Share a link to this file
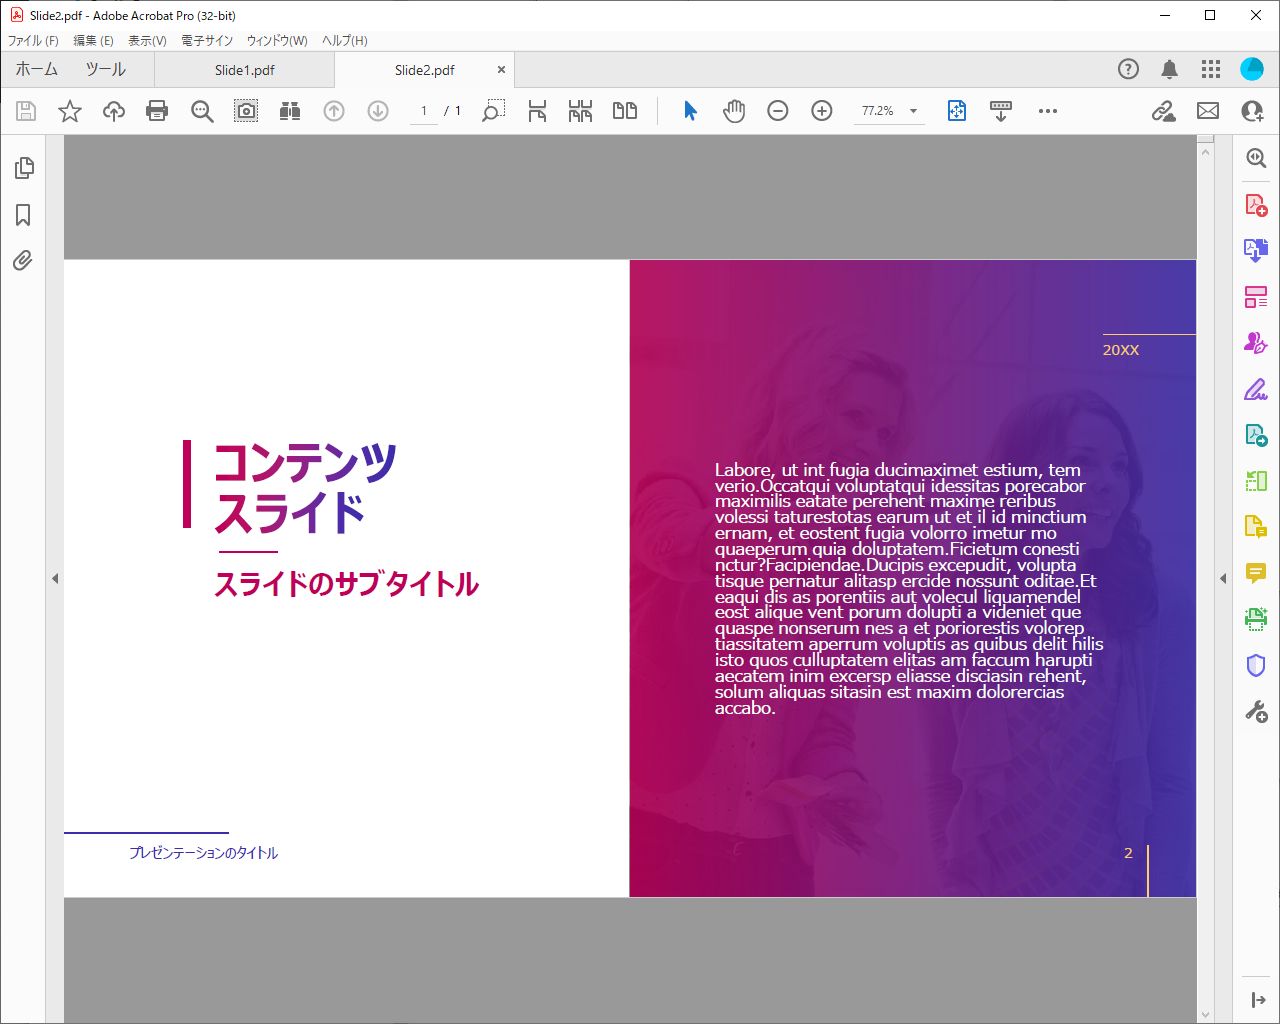The height and width of the screenshot is (1024, 1280). 1164,111
